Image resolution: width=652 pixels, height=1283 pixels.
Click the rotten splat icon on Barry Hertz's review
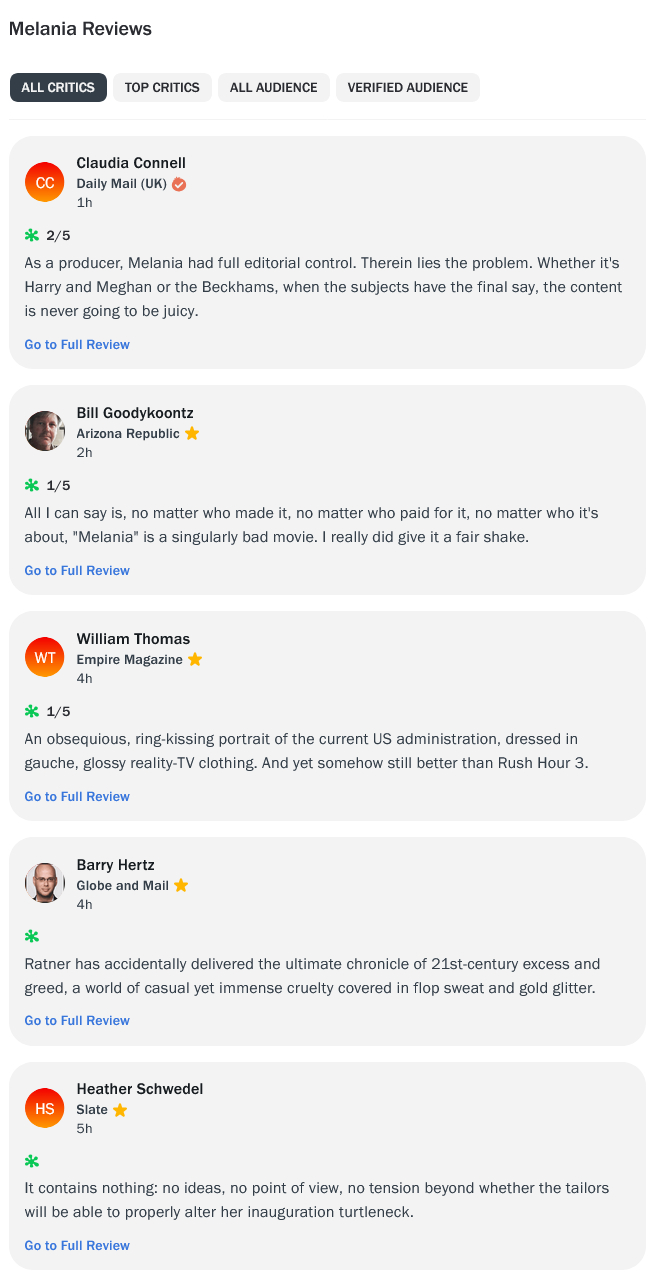click(x=32, y=937)
